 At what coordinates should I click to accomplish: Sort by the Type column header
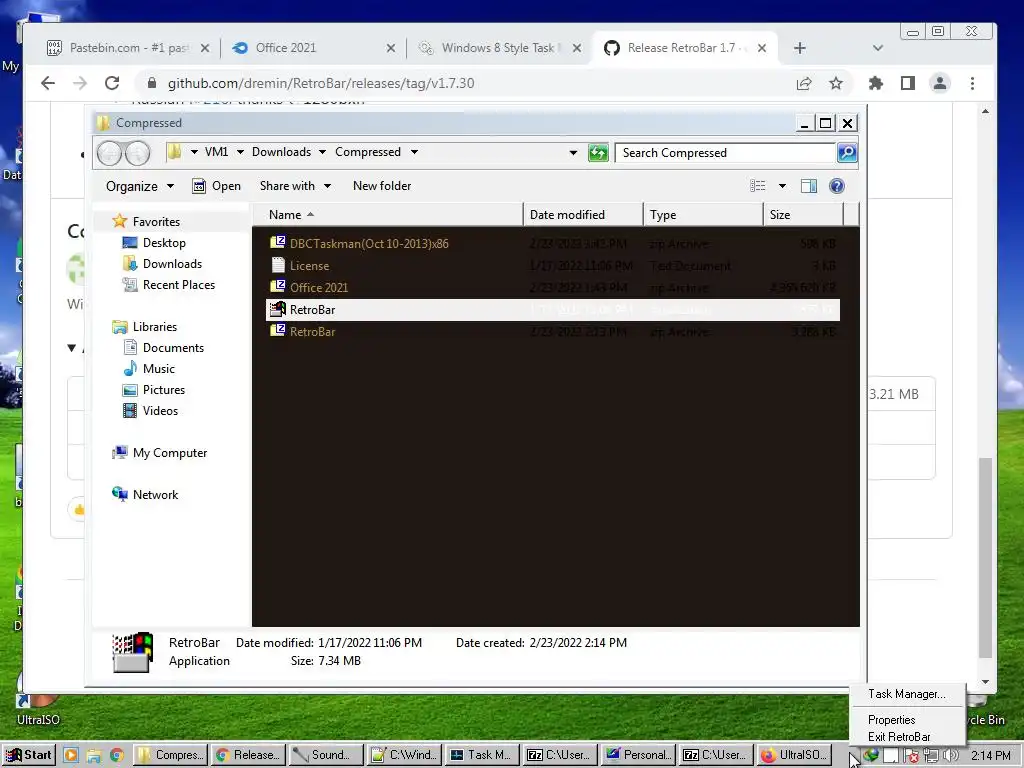703,215
